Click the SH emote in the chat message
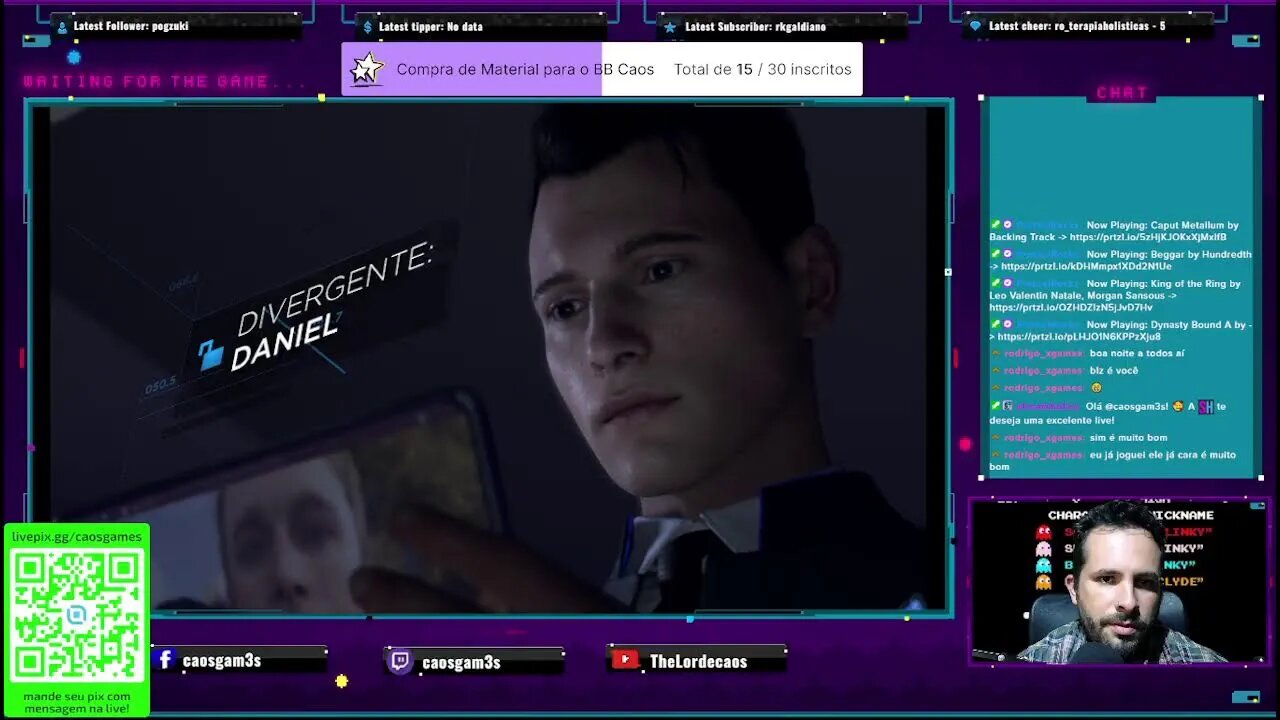The height and width of the screenshot is (720, 1280). click(1205, 407)
